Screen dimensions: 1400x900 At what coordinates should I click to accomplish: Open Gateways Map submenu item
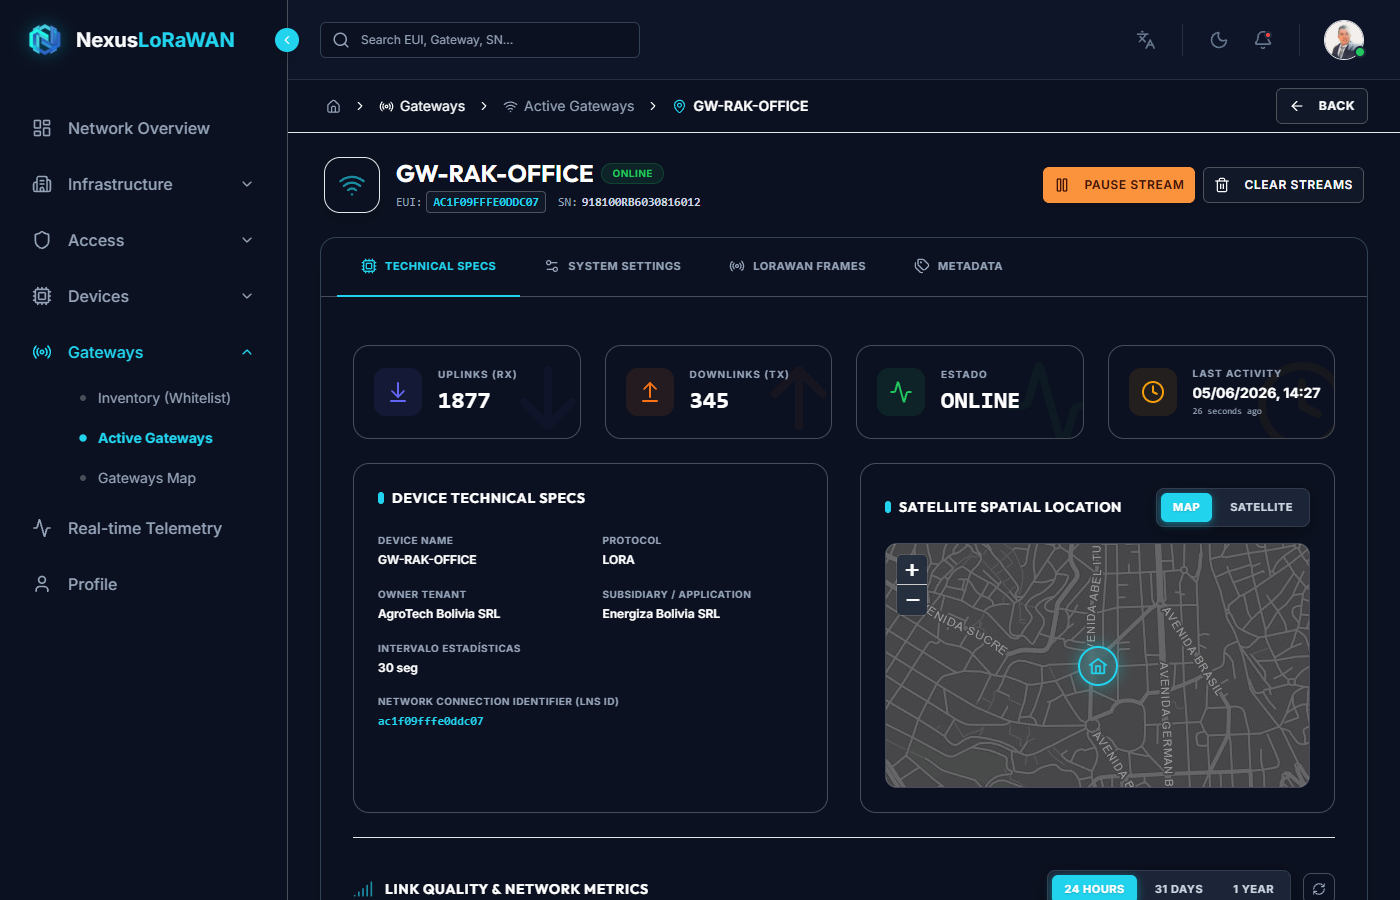tap(147, 478)
